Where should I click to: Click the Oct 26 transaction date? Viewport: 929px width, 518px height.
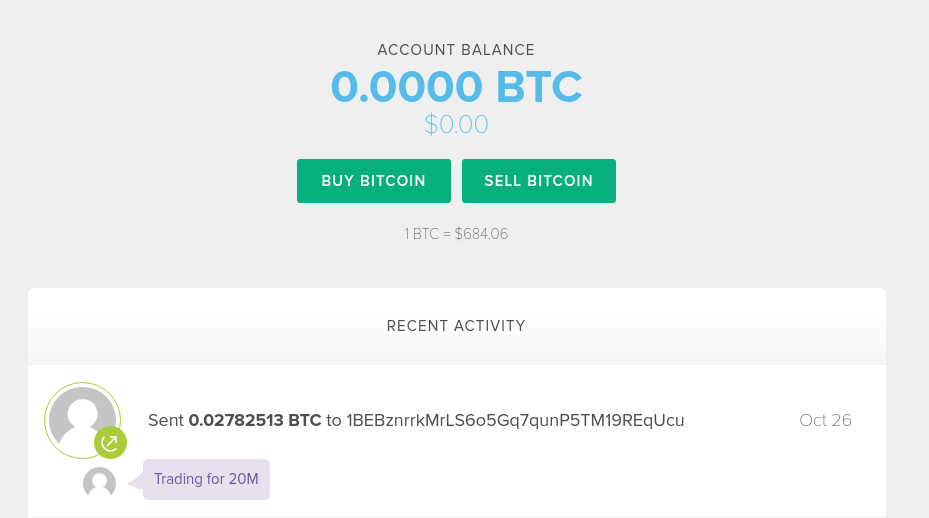pos(825,420)
